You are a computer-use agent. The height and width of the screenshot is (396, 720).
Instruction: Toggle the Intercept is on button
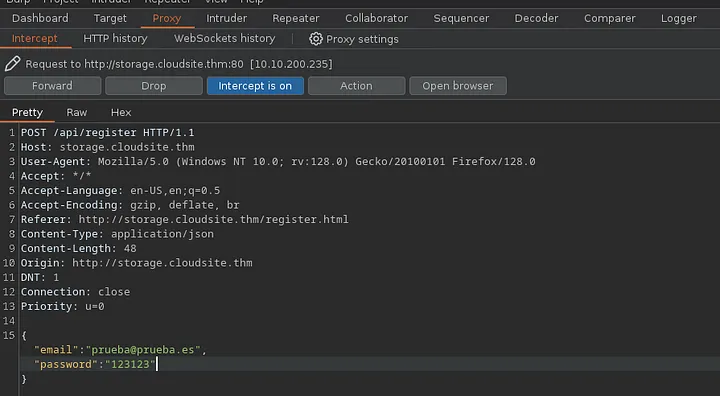pyautogui.click(x=255, y=86)
